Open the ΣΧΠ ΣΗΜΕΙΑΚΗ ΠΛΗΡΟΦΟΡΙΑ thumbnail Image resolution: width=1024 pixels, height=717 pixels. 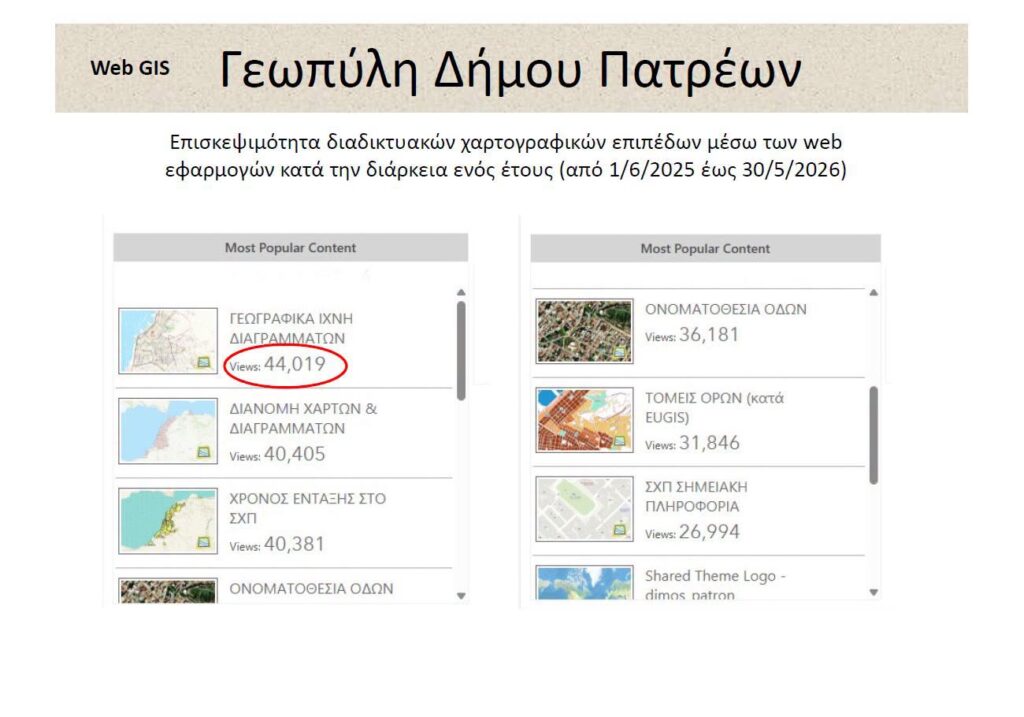[584, 509]
